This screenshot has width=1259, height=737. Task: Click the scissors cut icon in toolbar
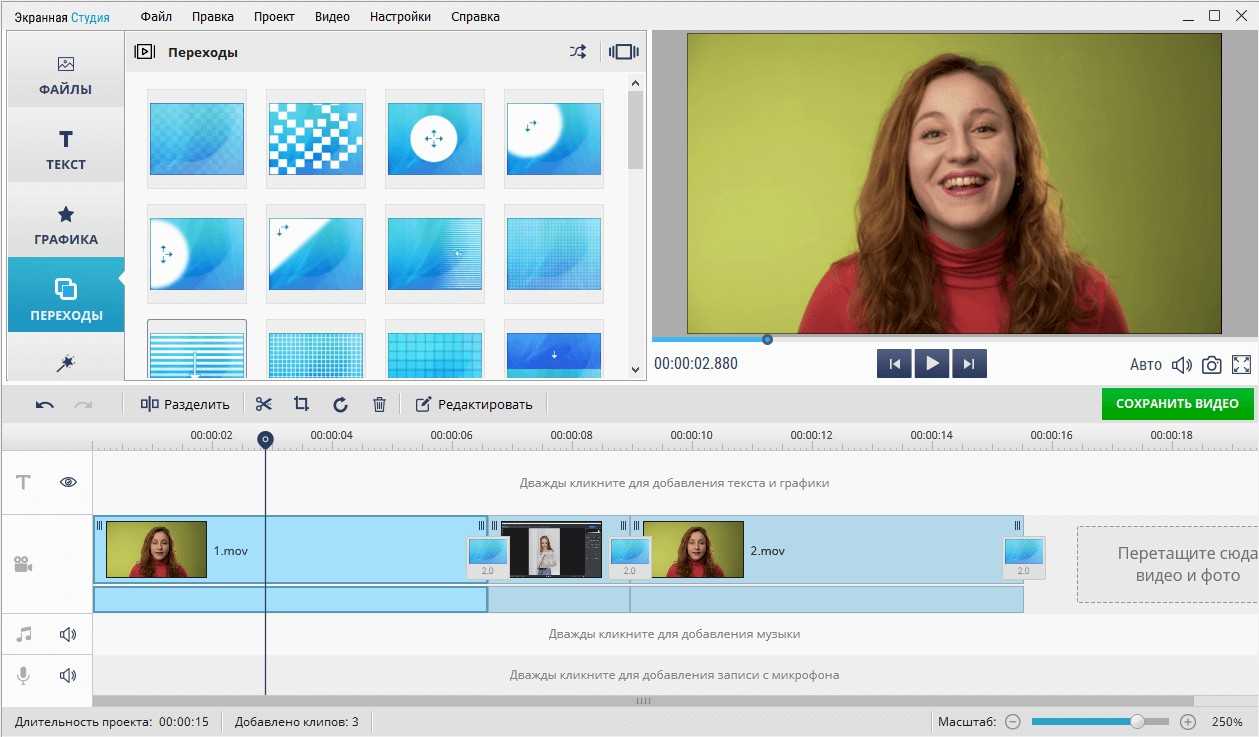[263, 404]
